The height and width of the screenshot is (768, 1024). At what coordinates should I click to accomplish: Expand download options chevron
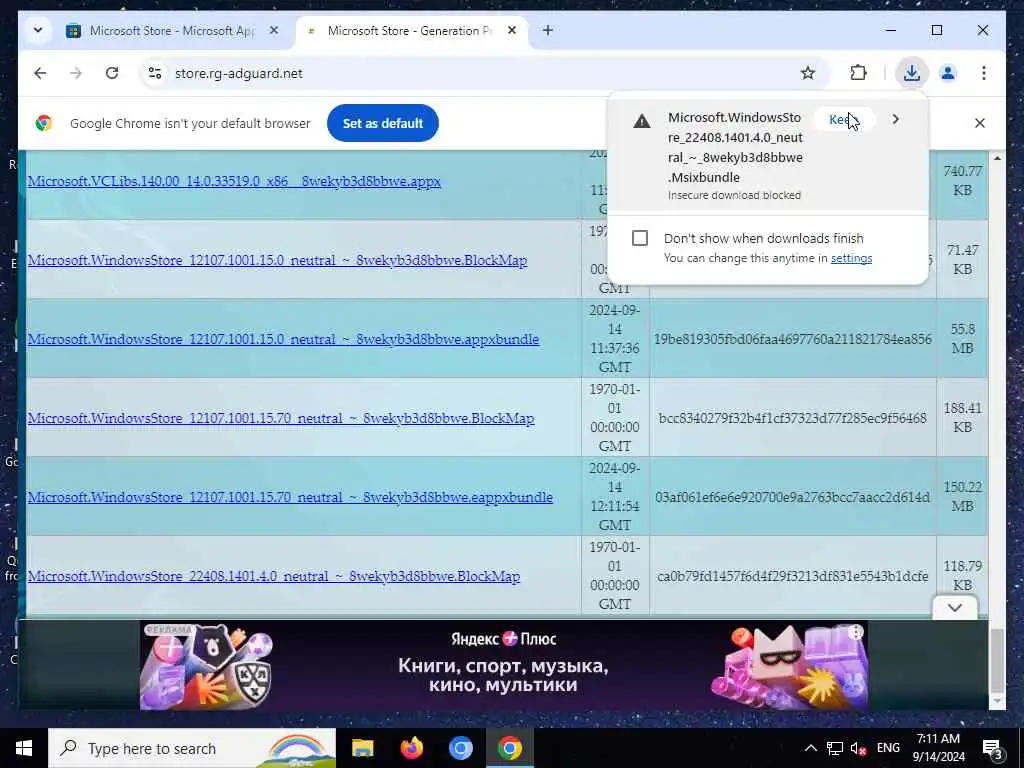point(895,120)
